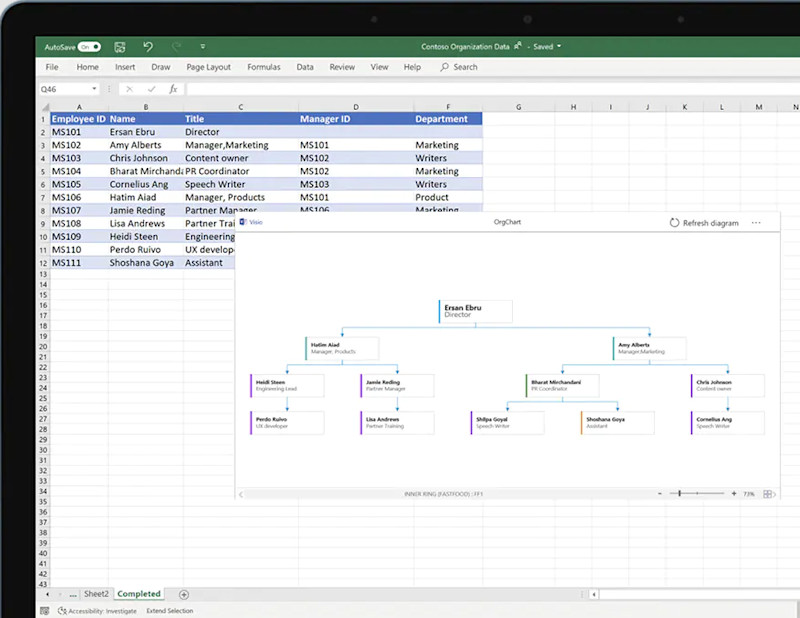Screen dimensions: 800x618
Task: Click the diagram panel left scroll arrow
Action: [x=241, y=494]
